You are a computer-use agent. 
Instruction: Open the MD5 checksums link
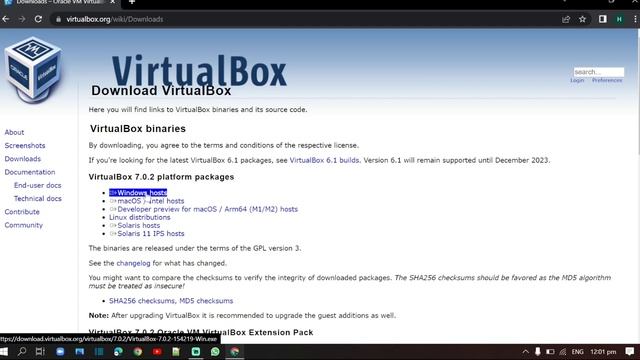tap(206, 301)
